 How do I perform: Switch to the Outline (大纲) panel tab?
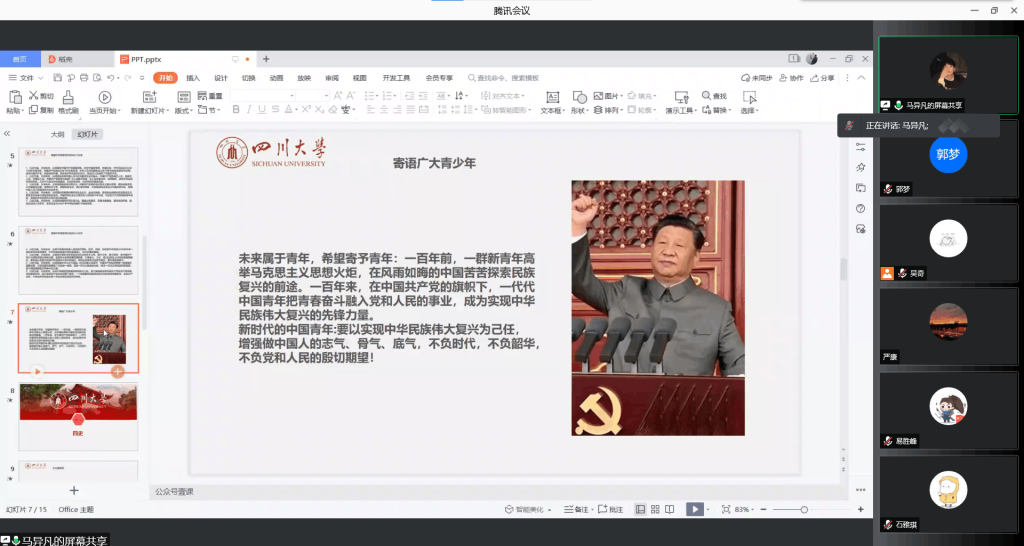coord(58,134)
